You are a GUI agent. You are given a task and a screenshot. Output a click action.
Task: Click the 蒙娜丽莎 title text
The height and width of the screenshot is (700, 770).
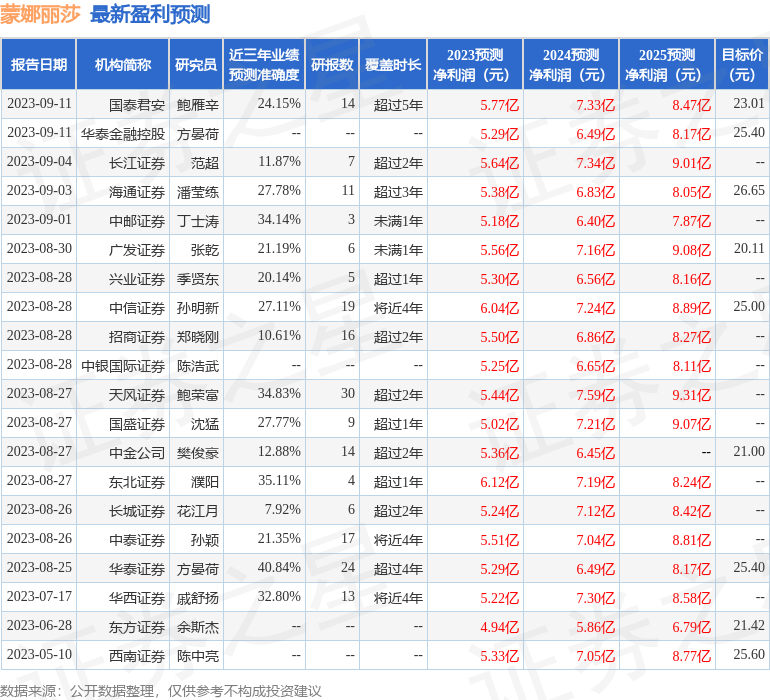pyautogui.click(x=40, y=14)
